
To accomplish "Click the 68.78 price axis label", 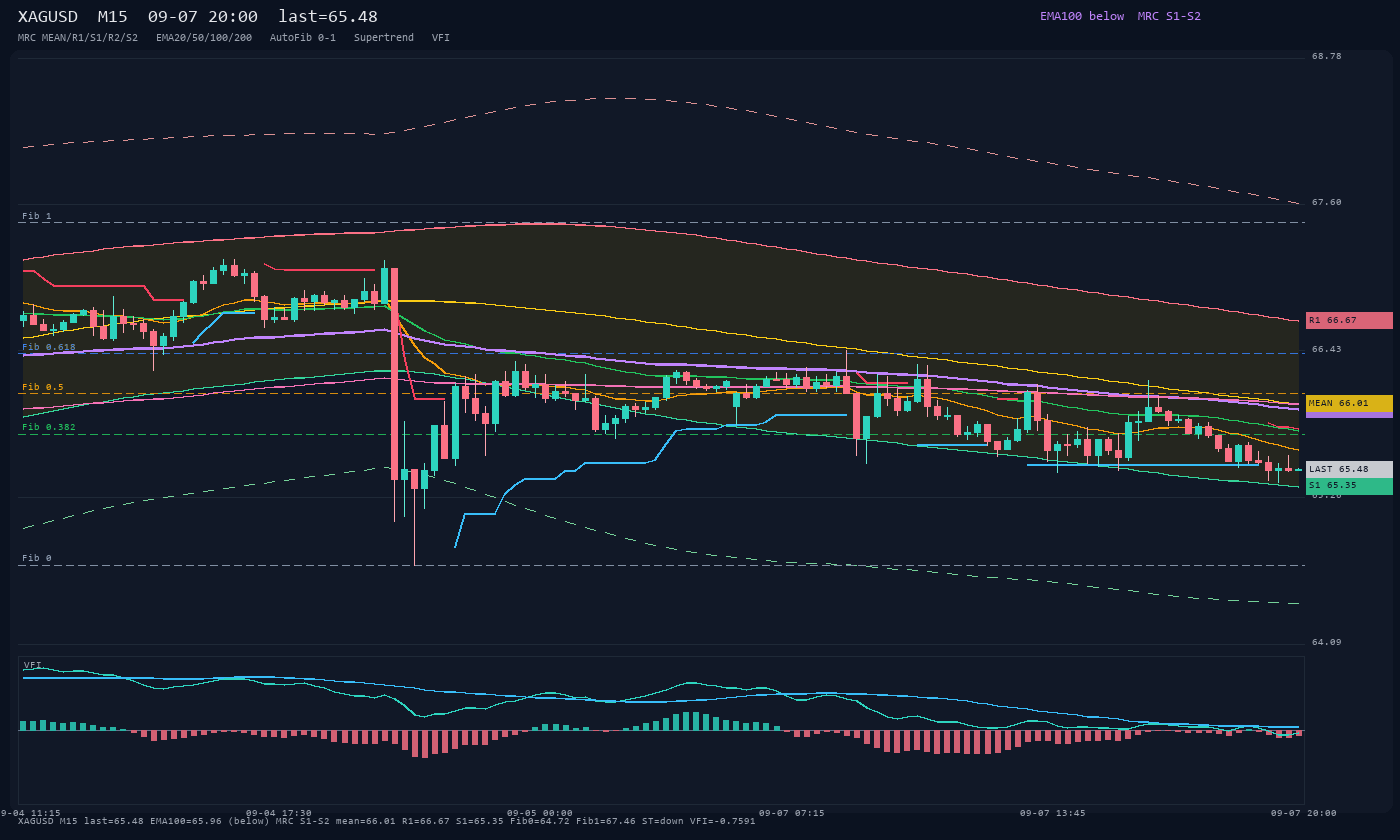I will tap(1327, 56).
